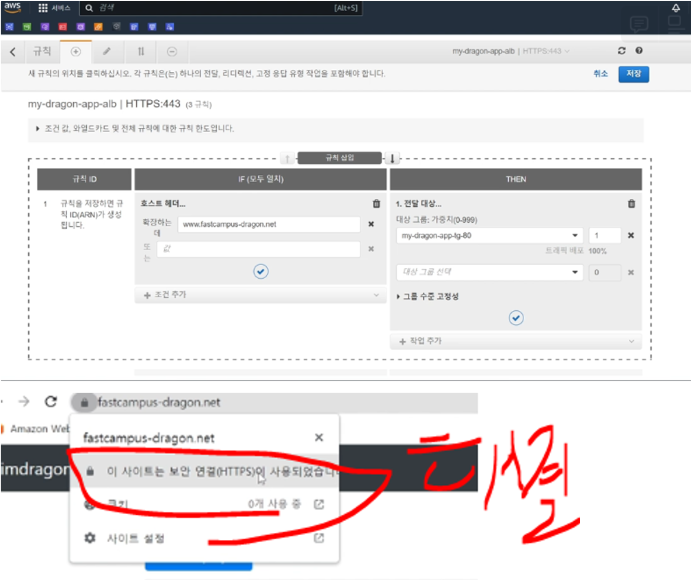Open the 작업 추가 dropdown
This screenshot has height=580, width=691.
pyautogui.click(x=516, y=341)
